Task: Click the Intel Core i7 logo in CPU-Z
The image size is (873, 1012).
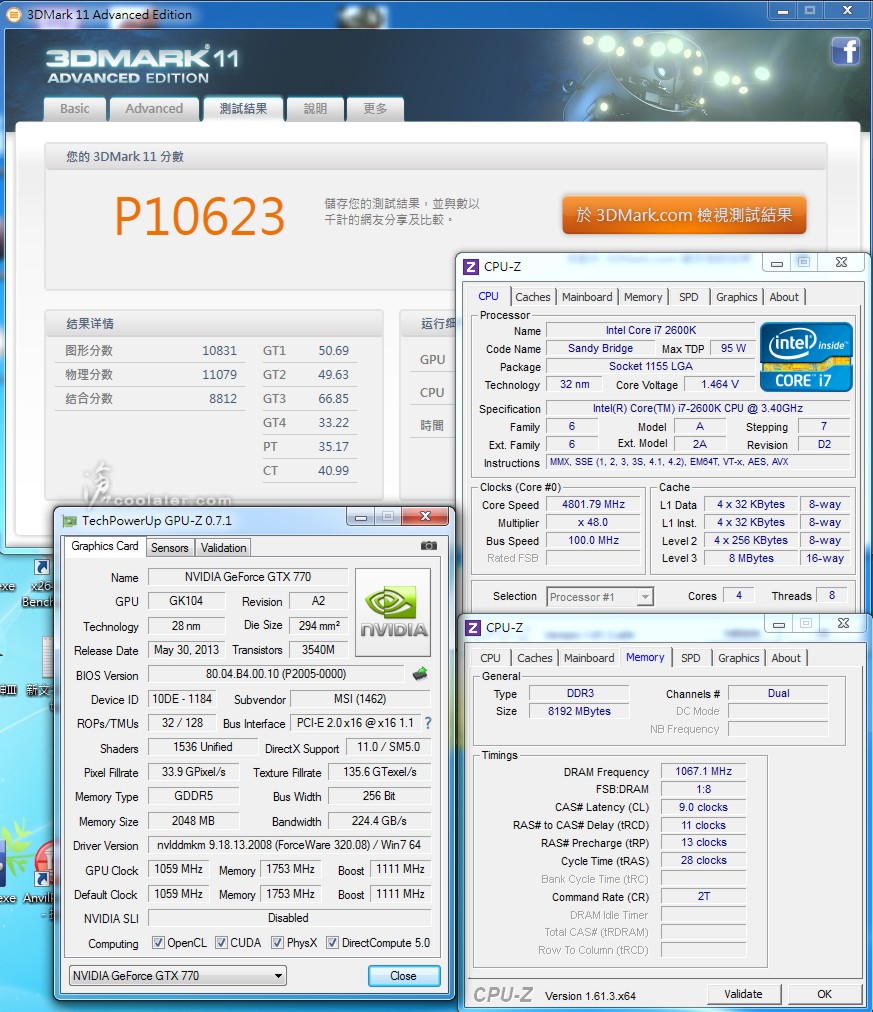Action: (806, 357)
